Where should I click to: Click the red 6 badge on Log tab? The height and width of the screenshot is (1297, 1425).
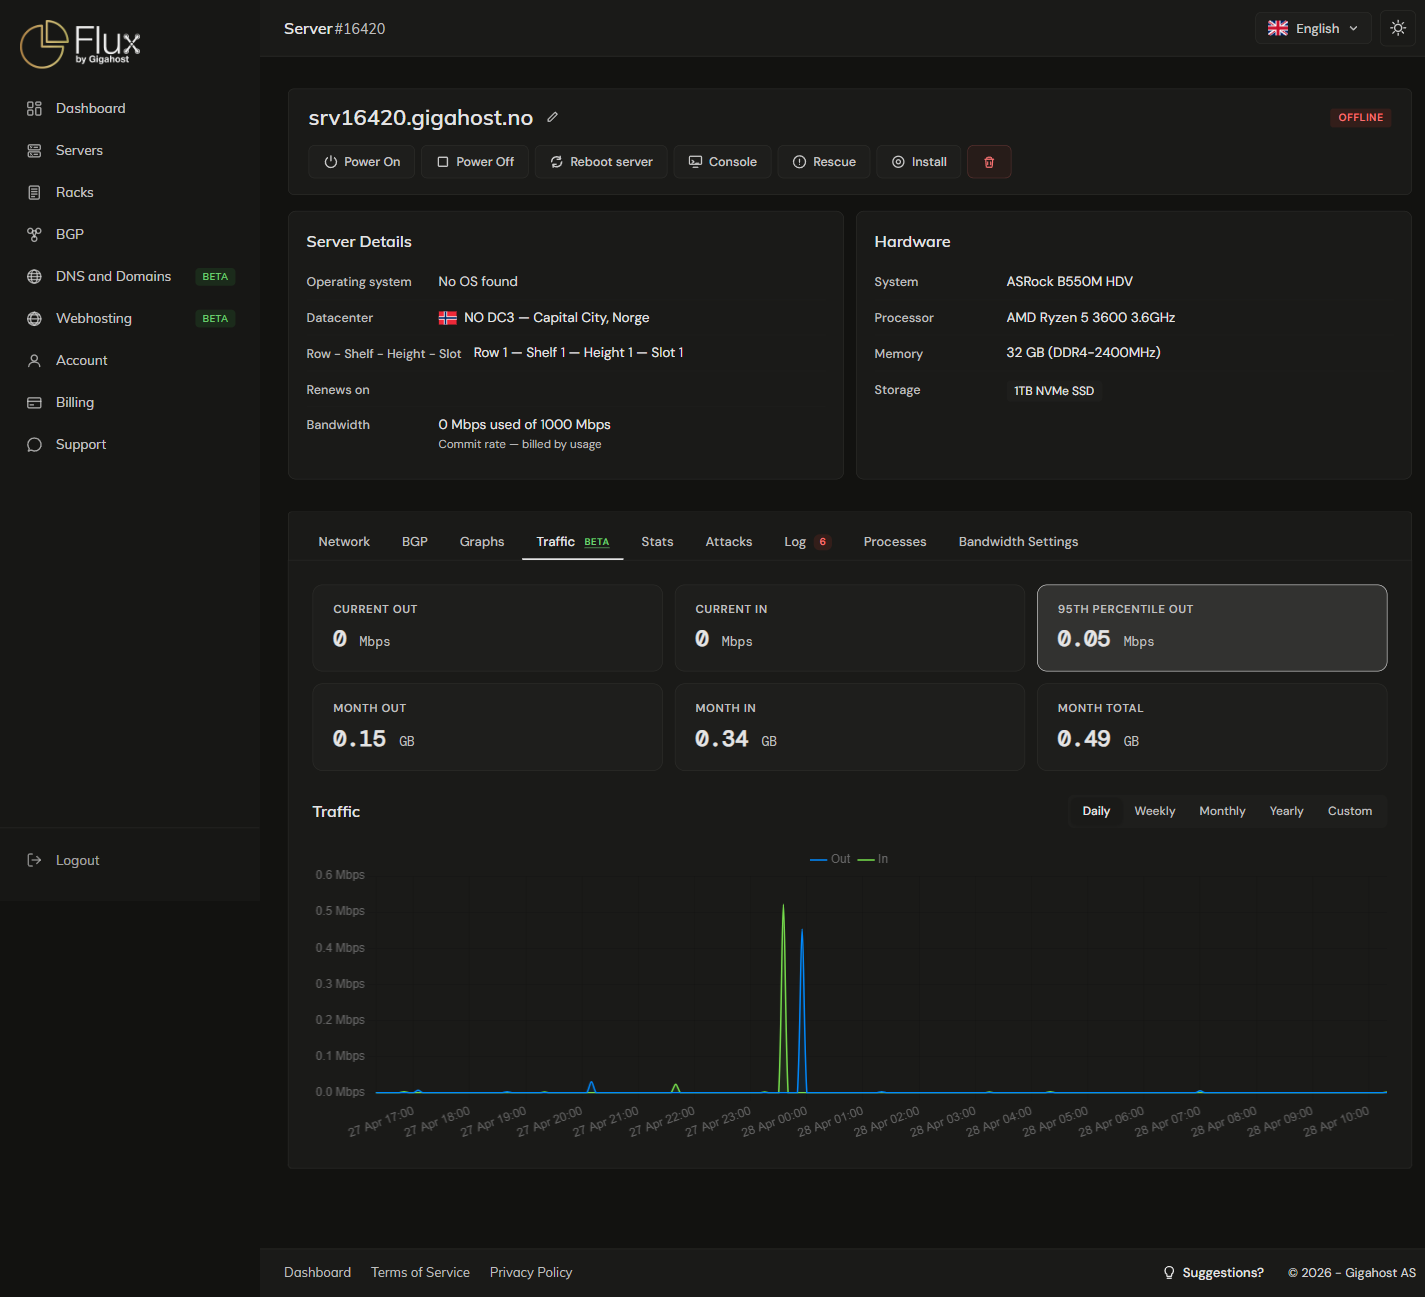click(823, 541)
